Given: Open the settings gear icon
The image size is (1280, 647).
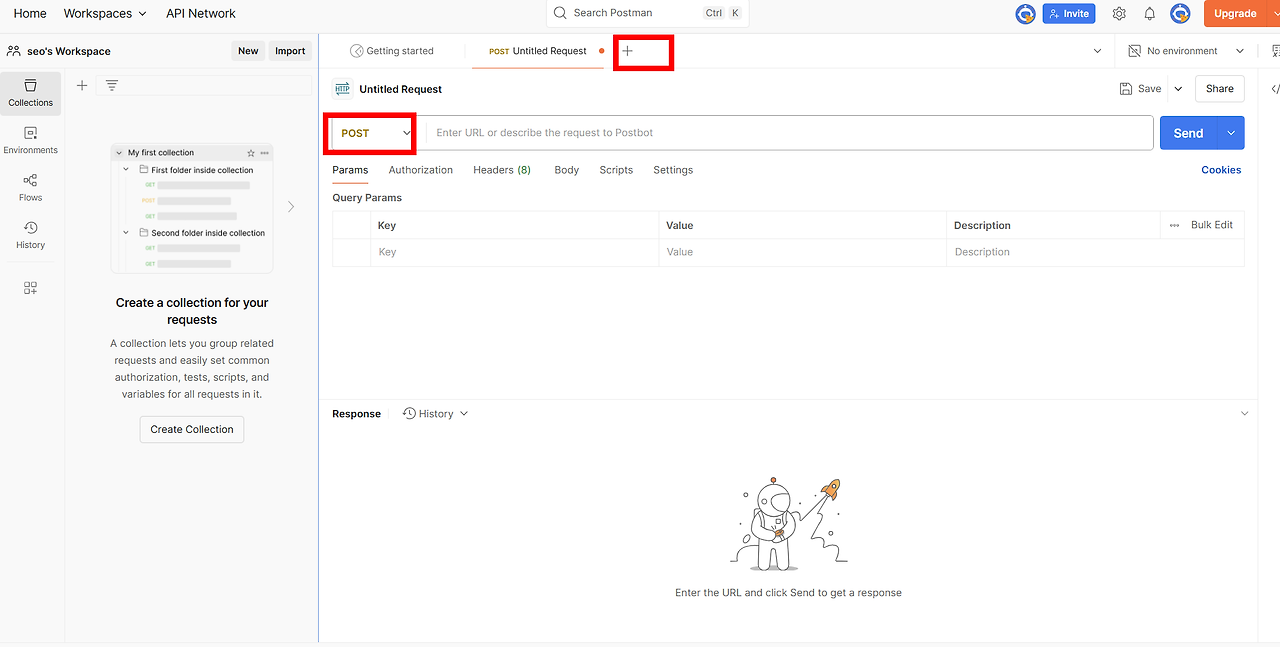Looking at the screenshot, I should point(1119,14).
